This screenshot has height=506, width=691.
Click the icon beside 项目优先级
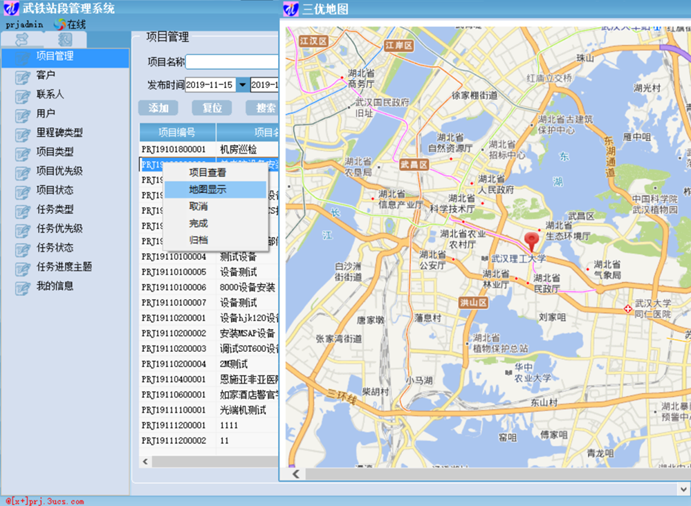point(22,173)
